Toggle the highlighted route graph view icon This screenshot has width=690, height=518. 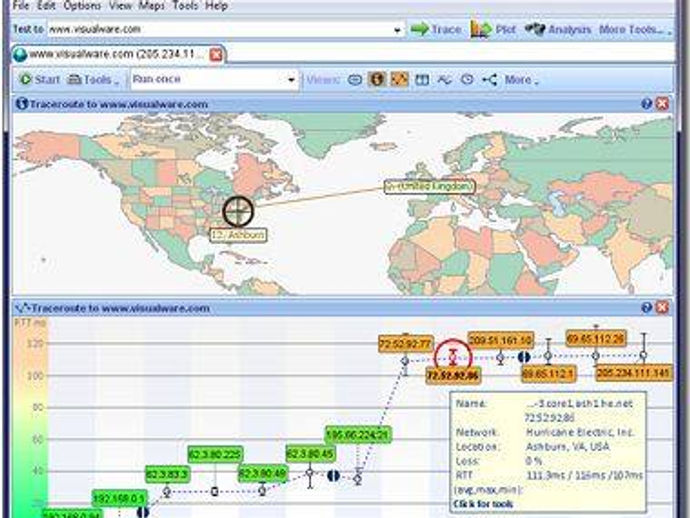pyautogui.click(x=400, y=79)
